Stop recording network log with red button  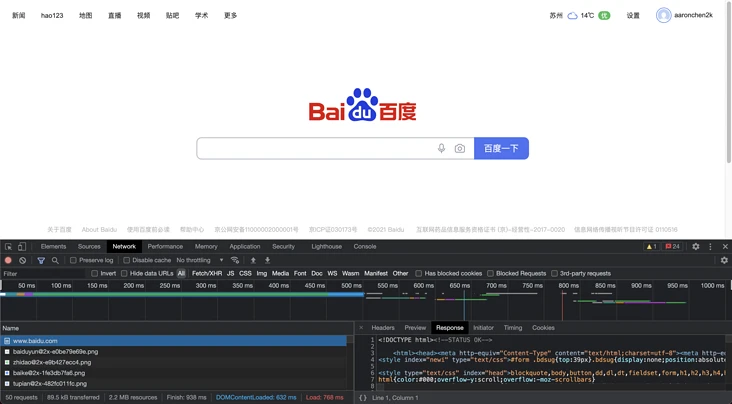tap(8, 260)
